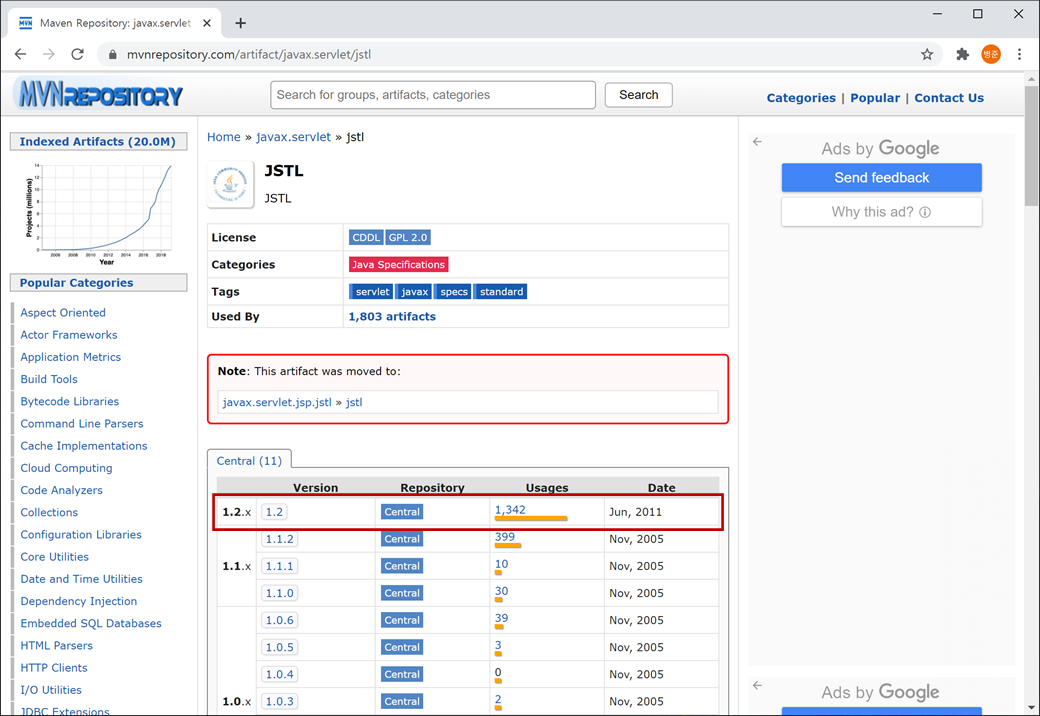
Task: Click the Why this ad info icon
Action: tap(925, 212)
